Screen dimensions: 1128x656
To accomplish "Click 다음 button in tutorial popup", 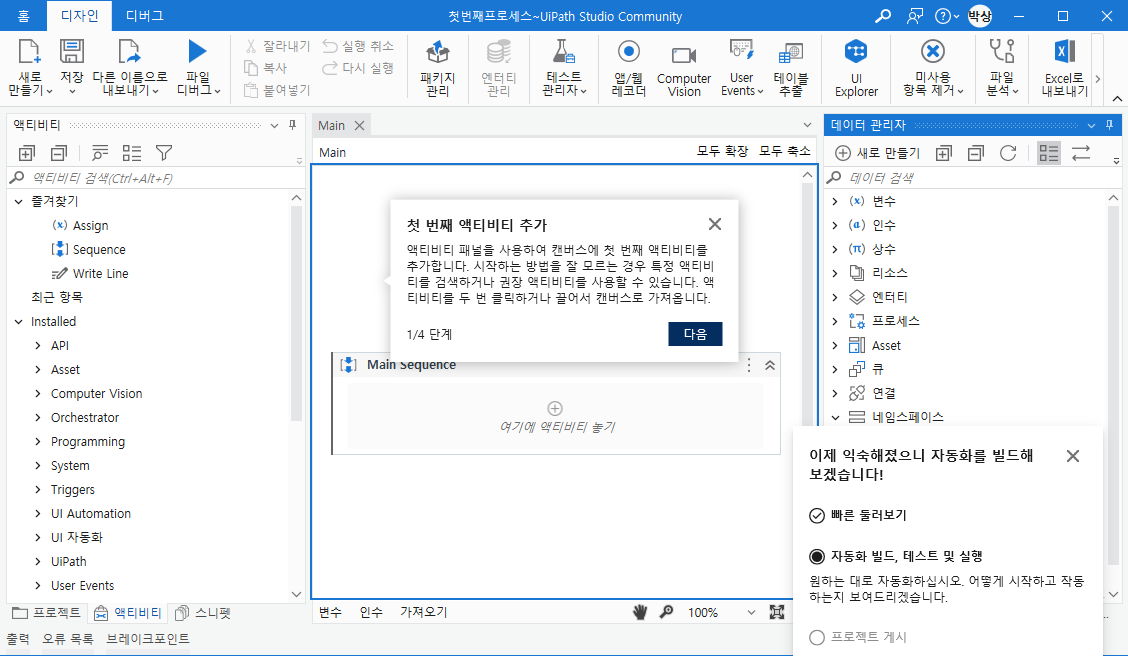I will tap(695, 334).
